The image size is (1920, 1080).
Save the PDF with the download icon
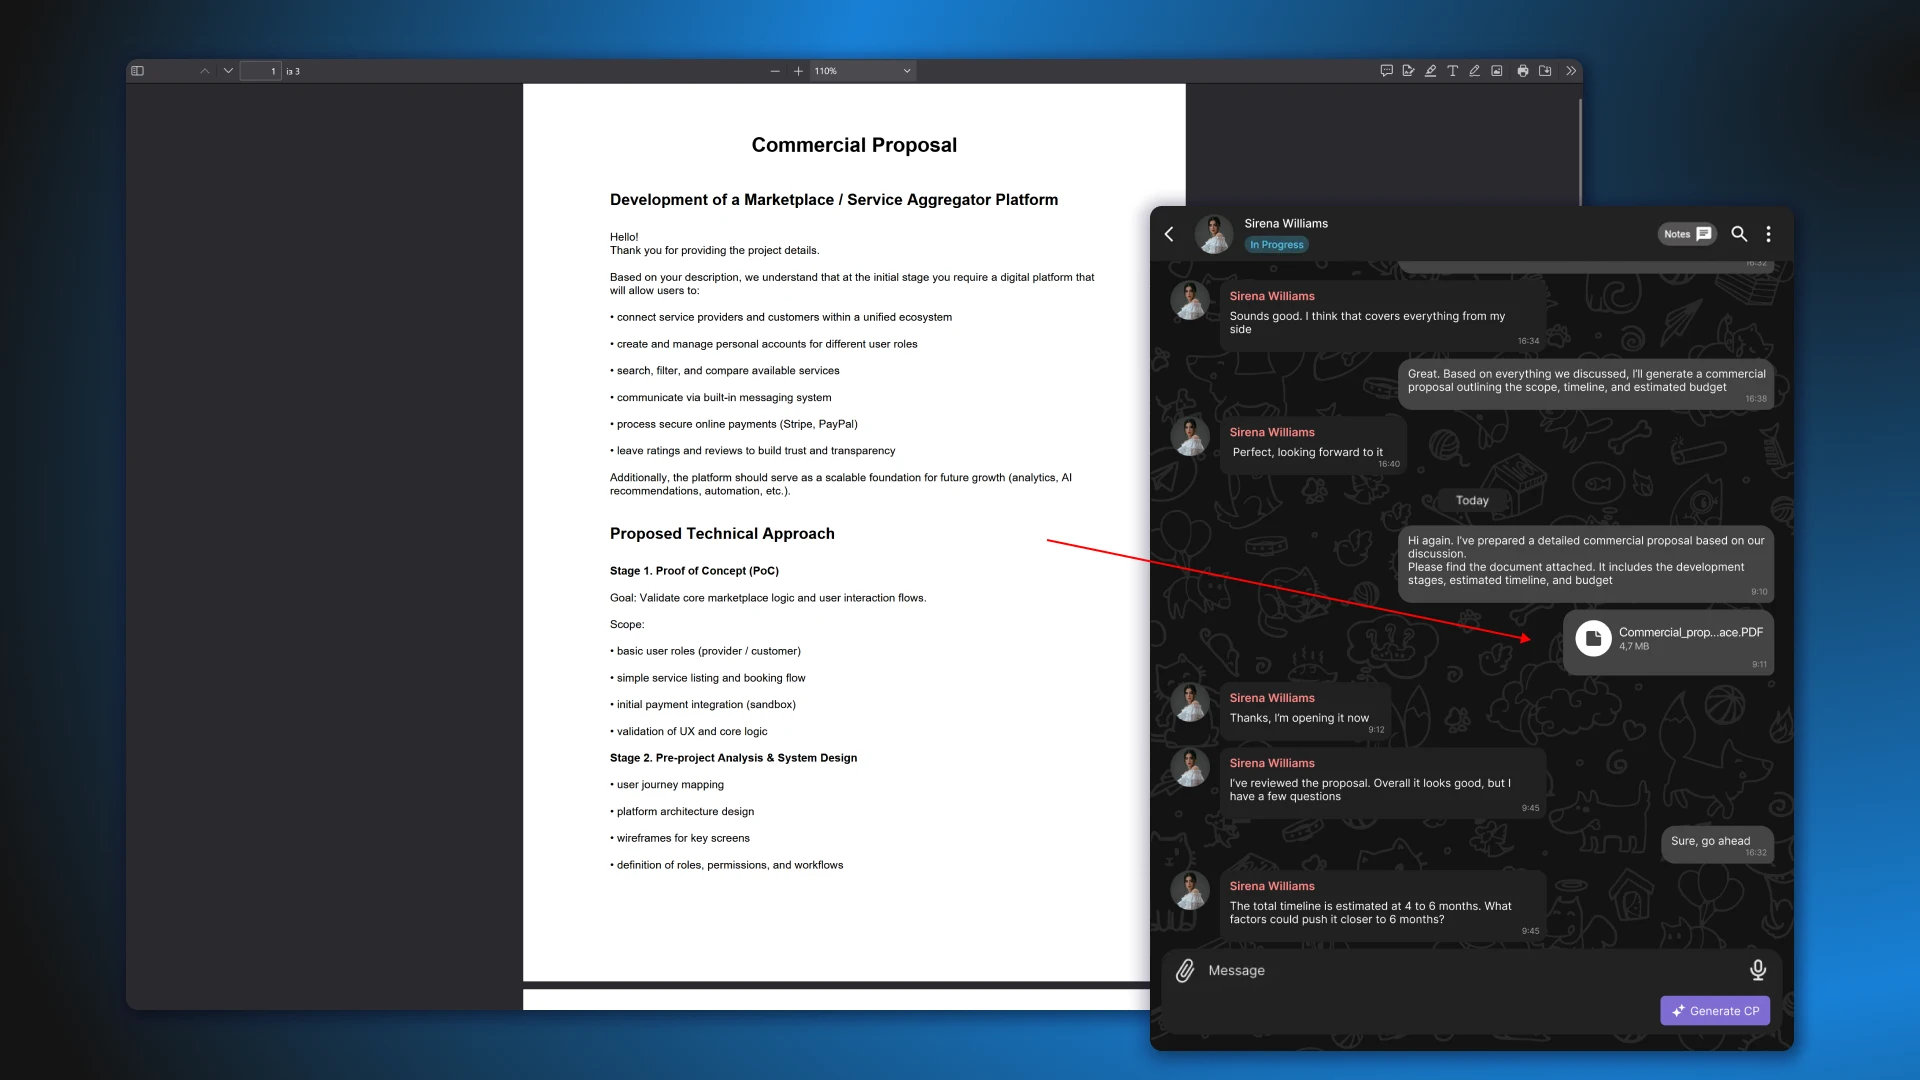tap(1545, 71)
